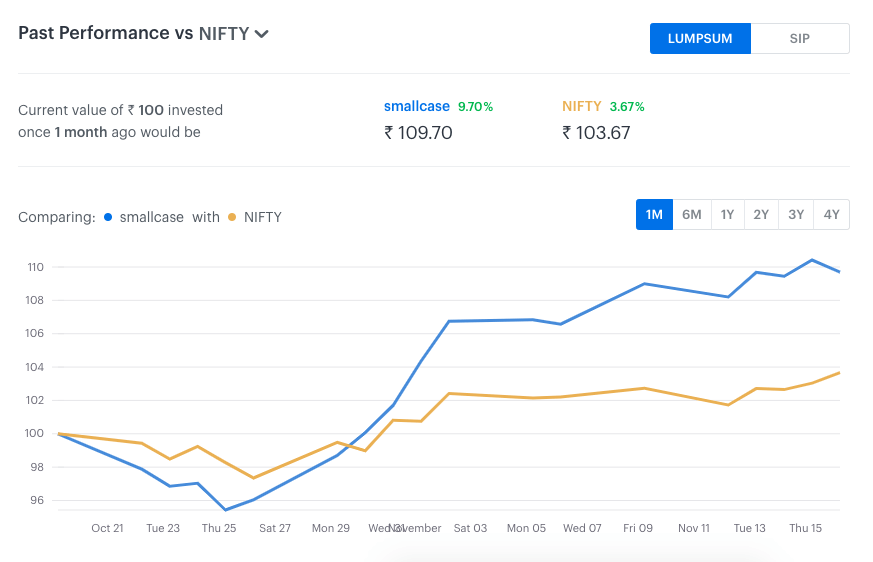Click the blue line's lowest dip
The width and height of the screenshot is (873, 562).
pos(225,510)
